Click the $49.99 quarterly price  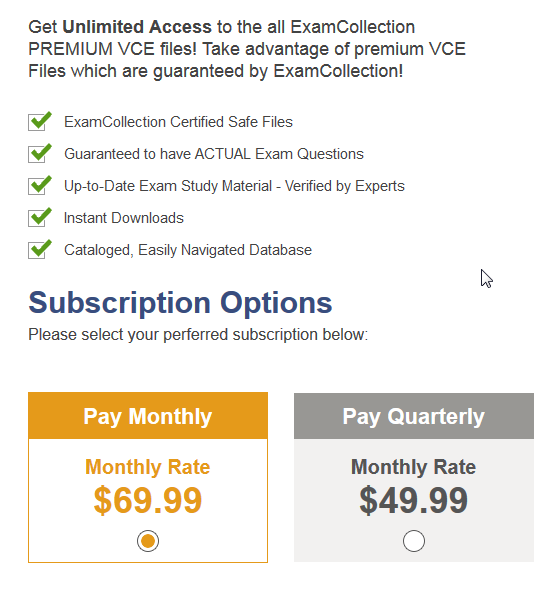[x=414, y=500]
